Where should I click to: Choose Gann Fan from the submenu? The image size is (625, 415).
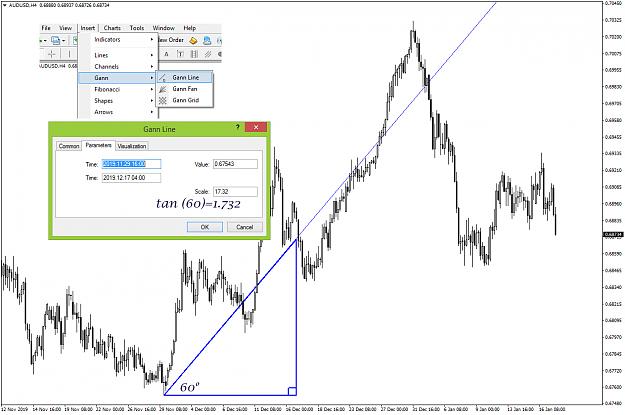pyautogui.click(x=185, y=89)
